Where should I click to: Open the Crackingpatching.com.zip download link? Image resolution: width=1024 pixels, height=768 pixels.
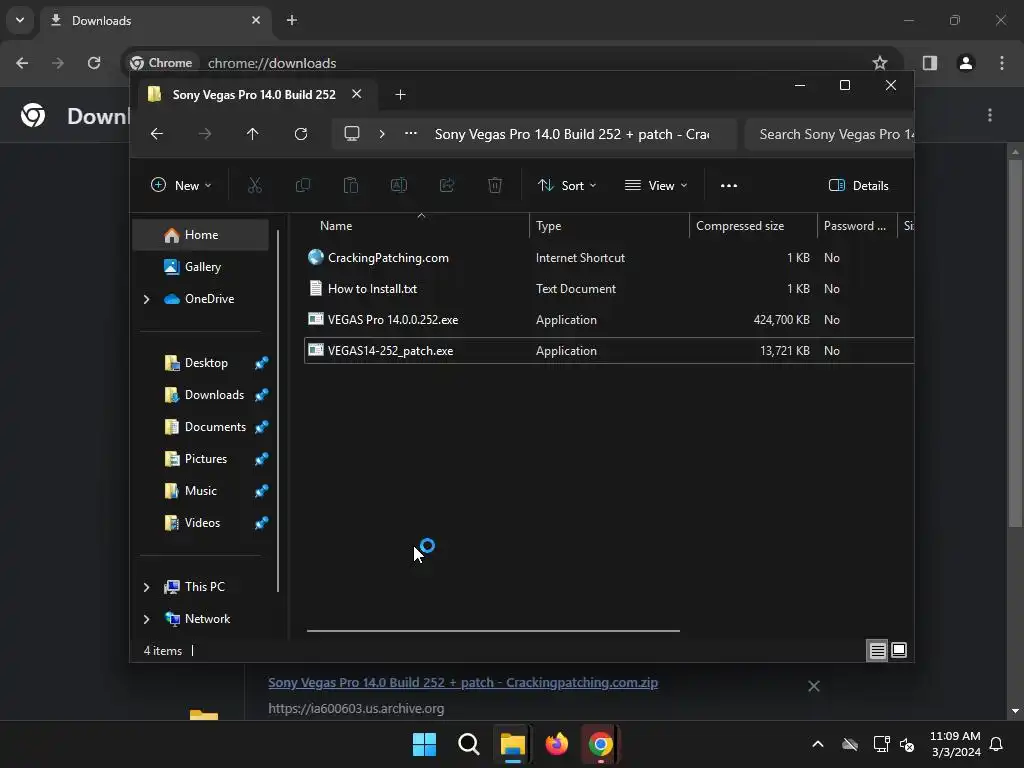tap(463, 682)
